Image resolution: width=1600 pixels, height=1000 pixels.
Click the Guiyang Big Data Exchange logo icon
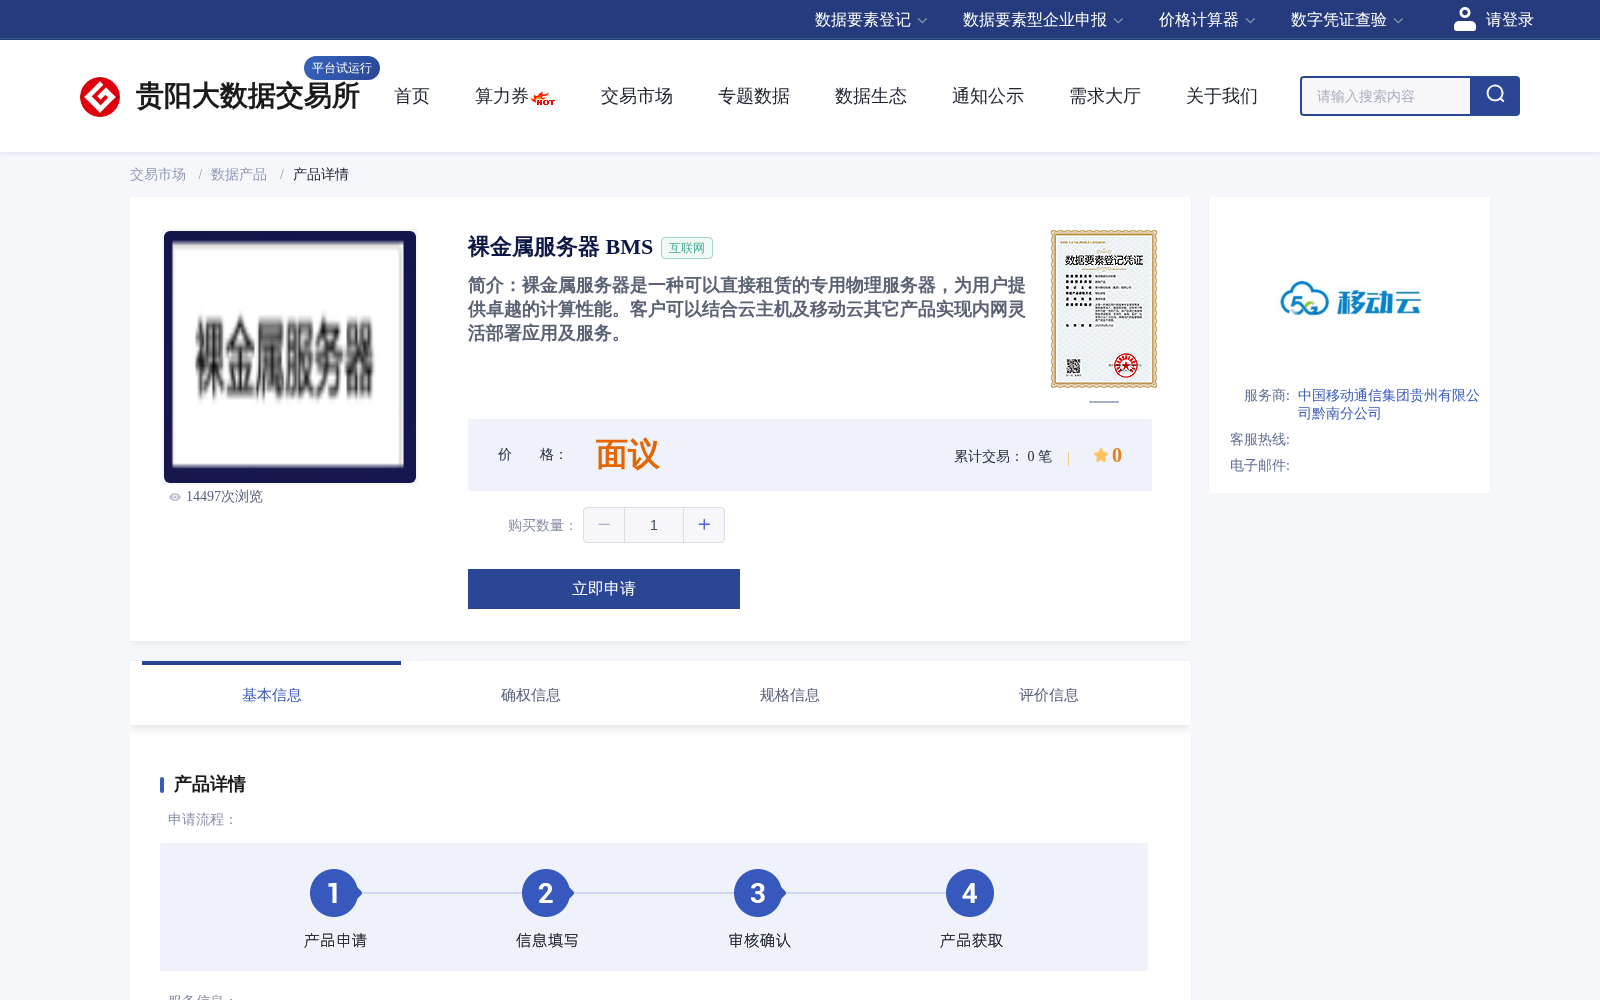click(100, 97)
